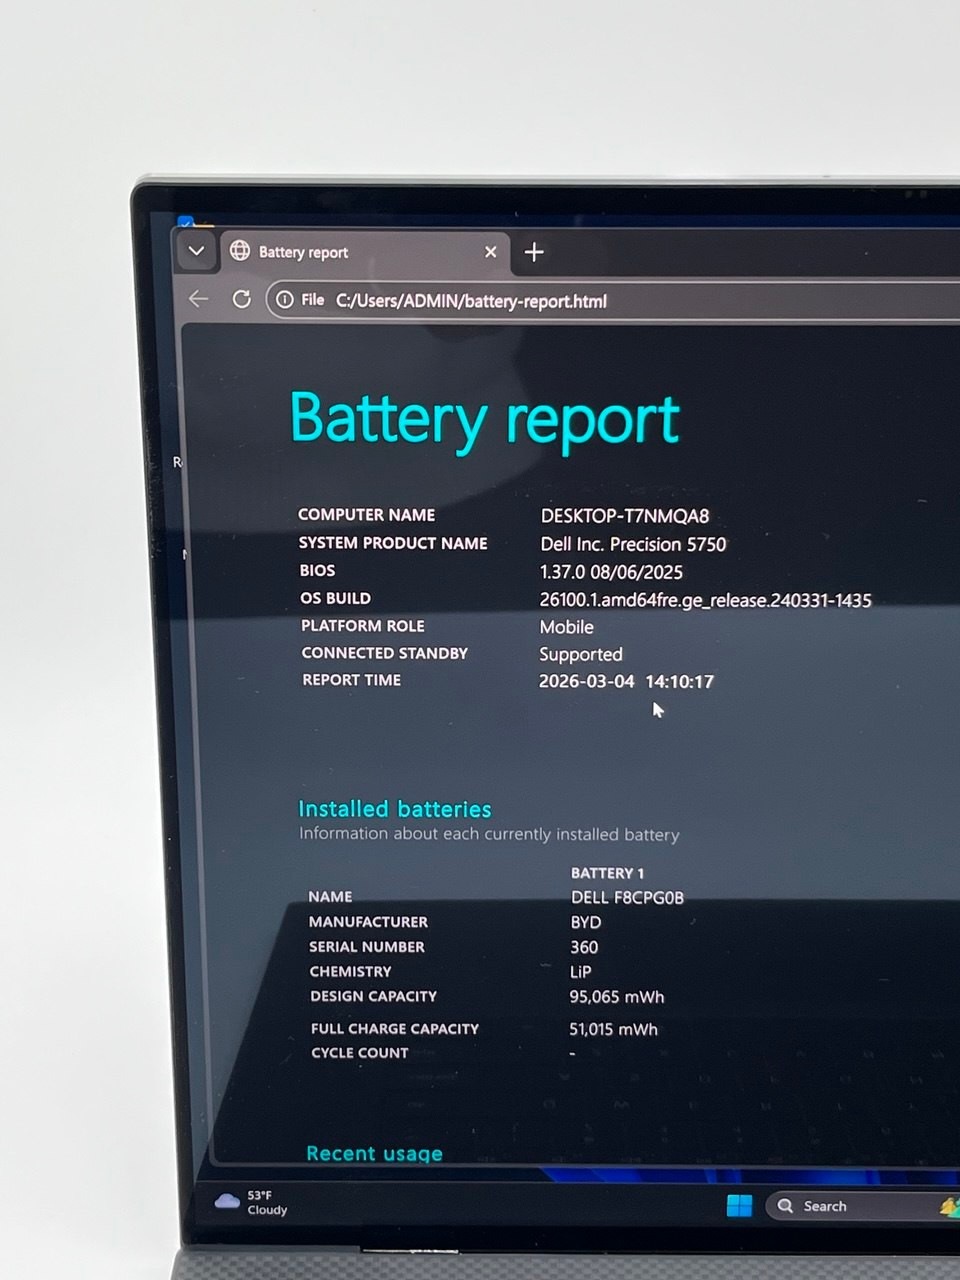Viewport: 960px width, 1280px height.
Task: Select BIOS version 1.37.0 08/06/2025
Action: (611, 572)
